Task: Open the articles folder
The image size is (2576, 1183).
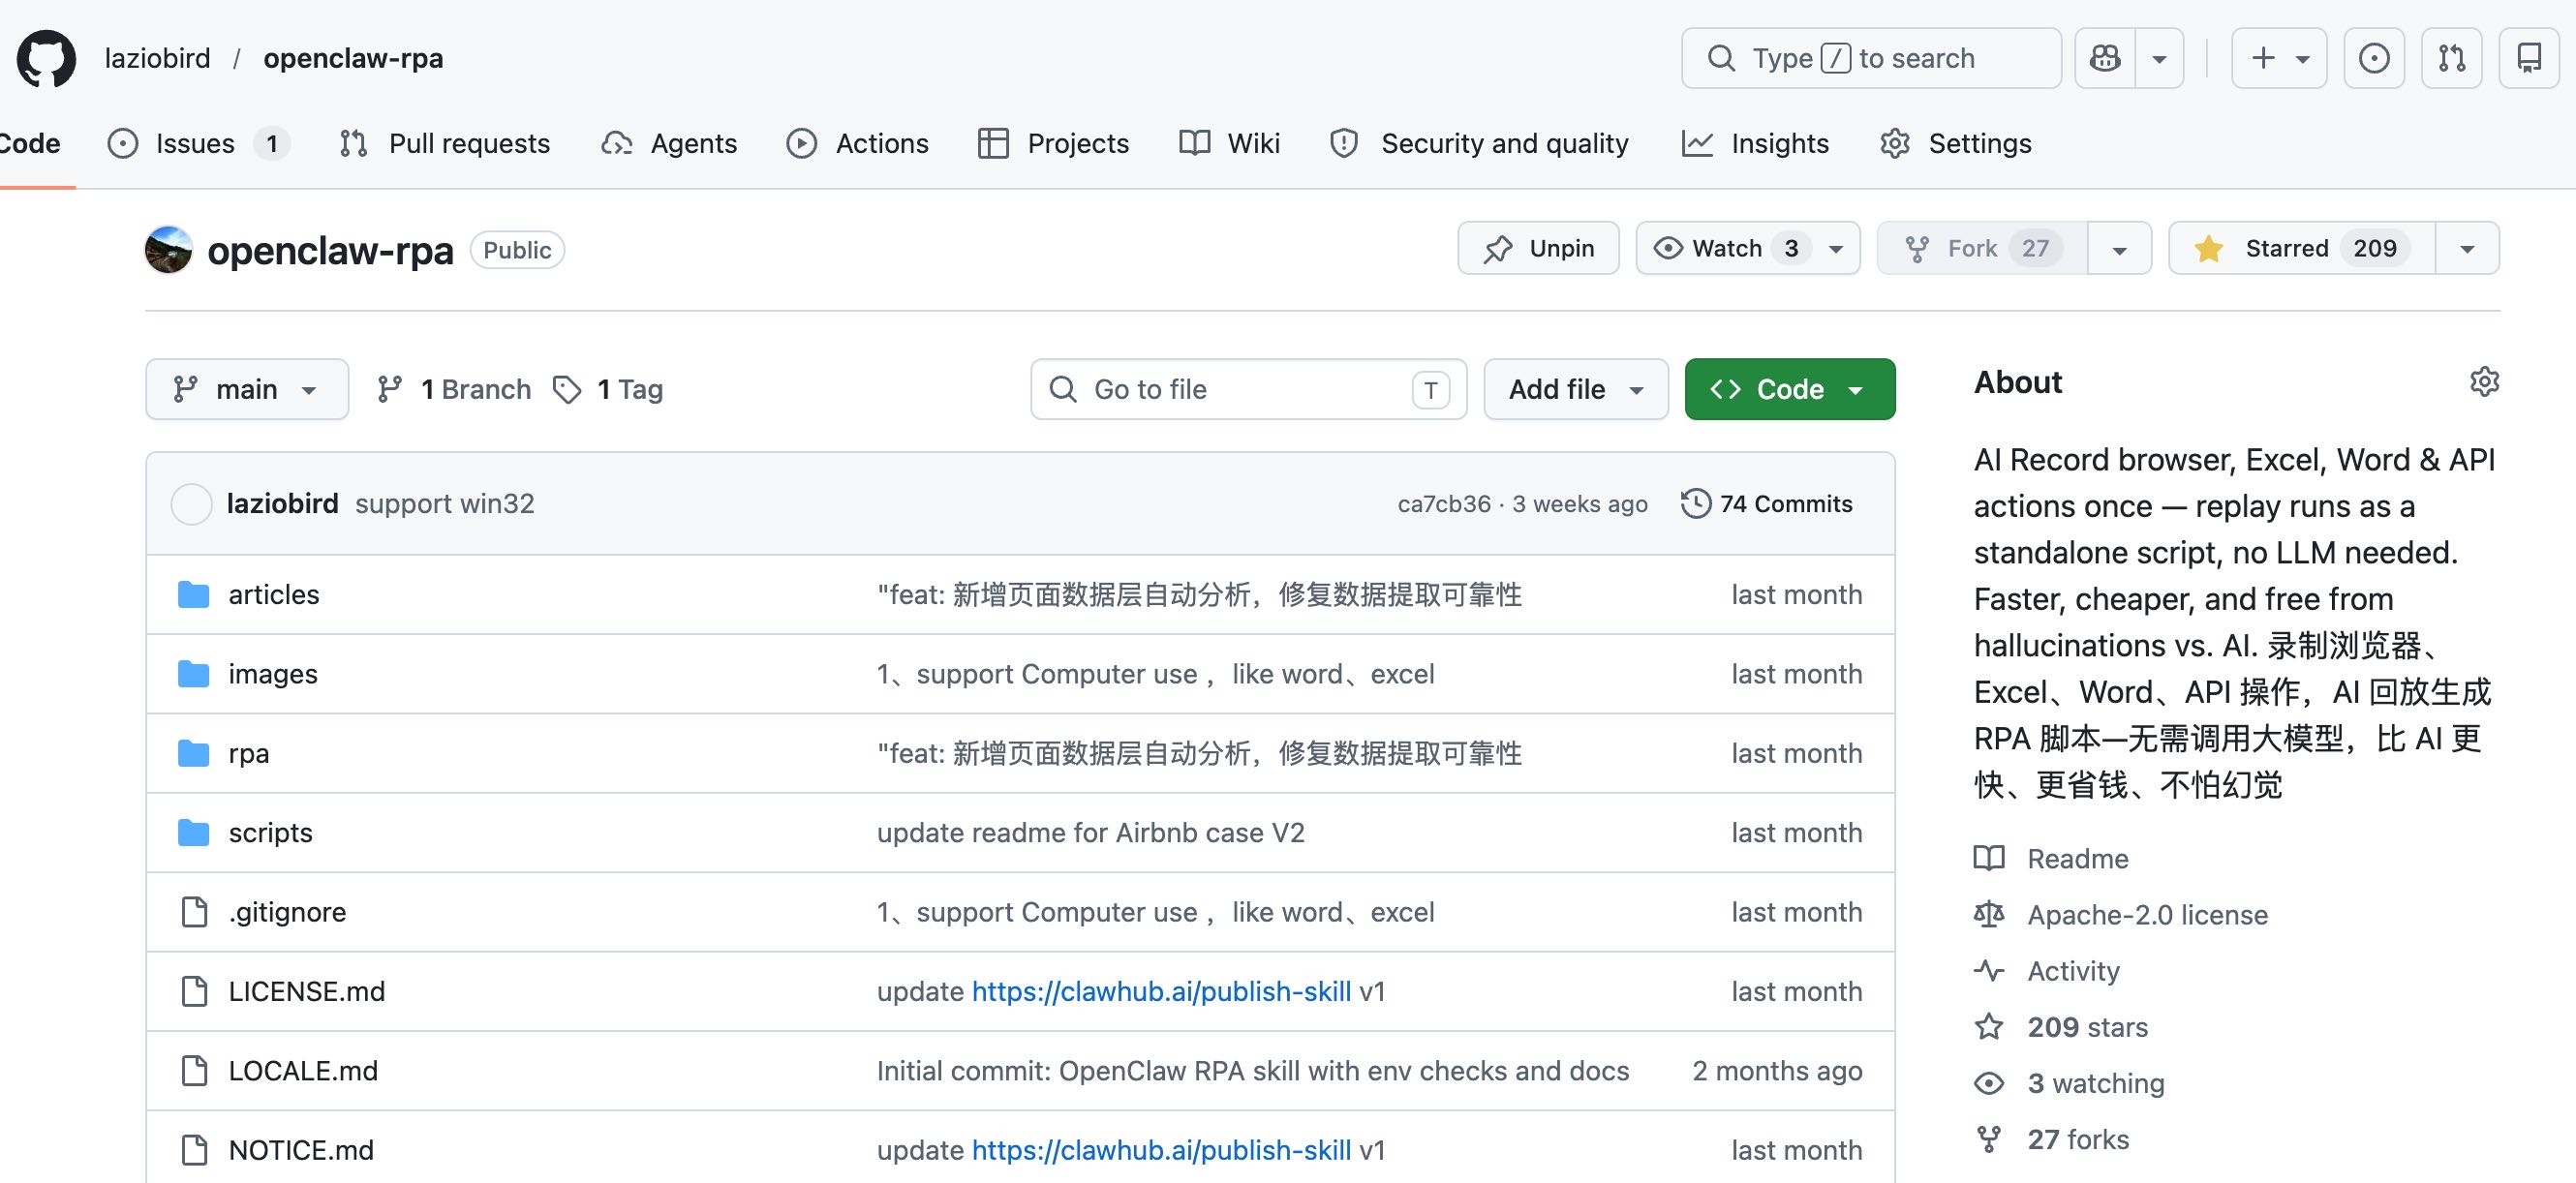Action: click(274, 595)
